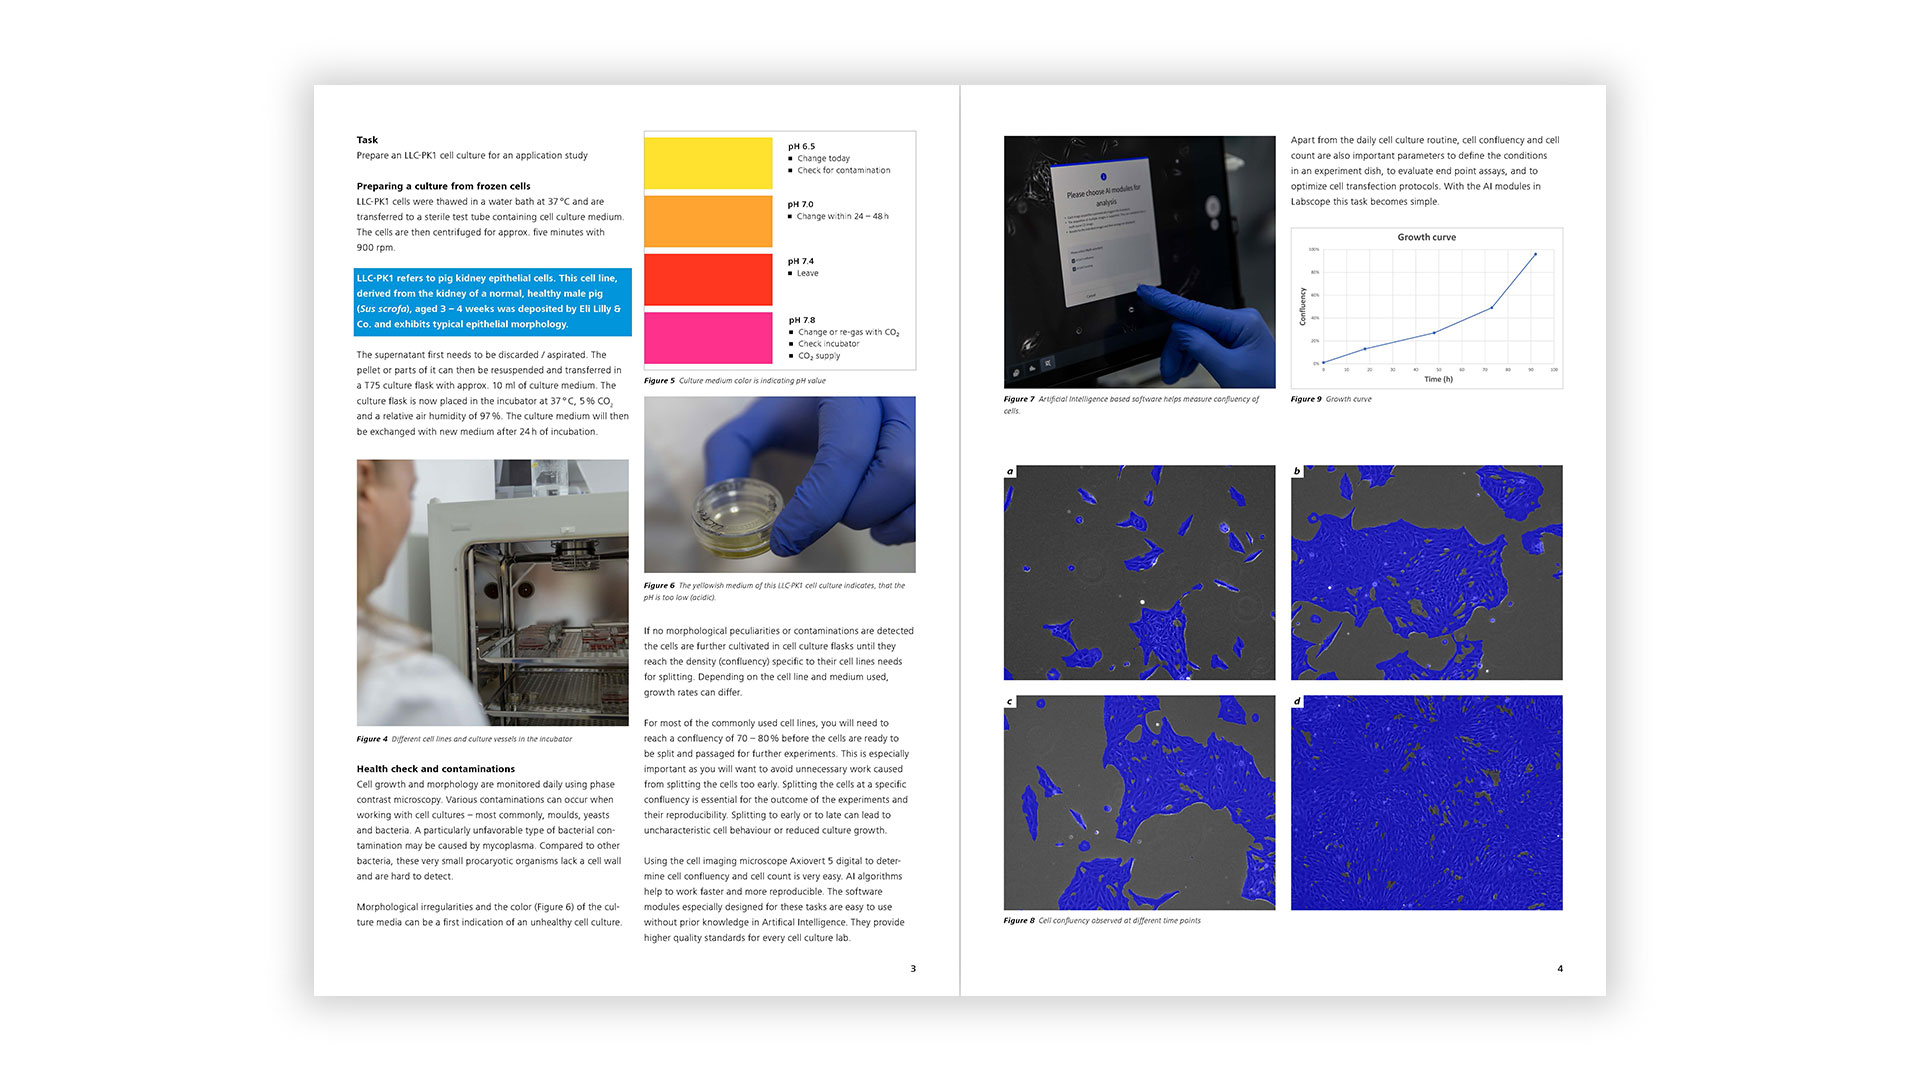
Task: Click confluency image labeled c
Action: 1140,802
